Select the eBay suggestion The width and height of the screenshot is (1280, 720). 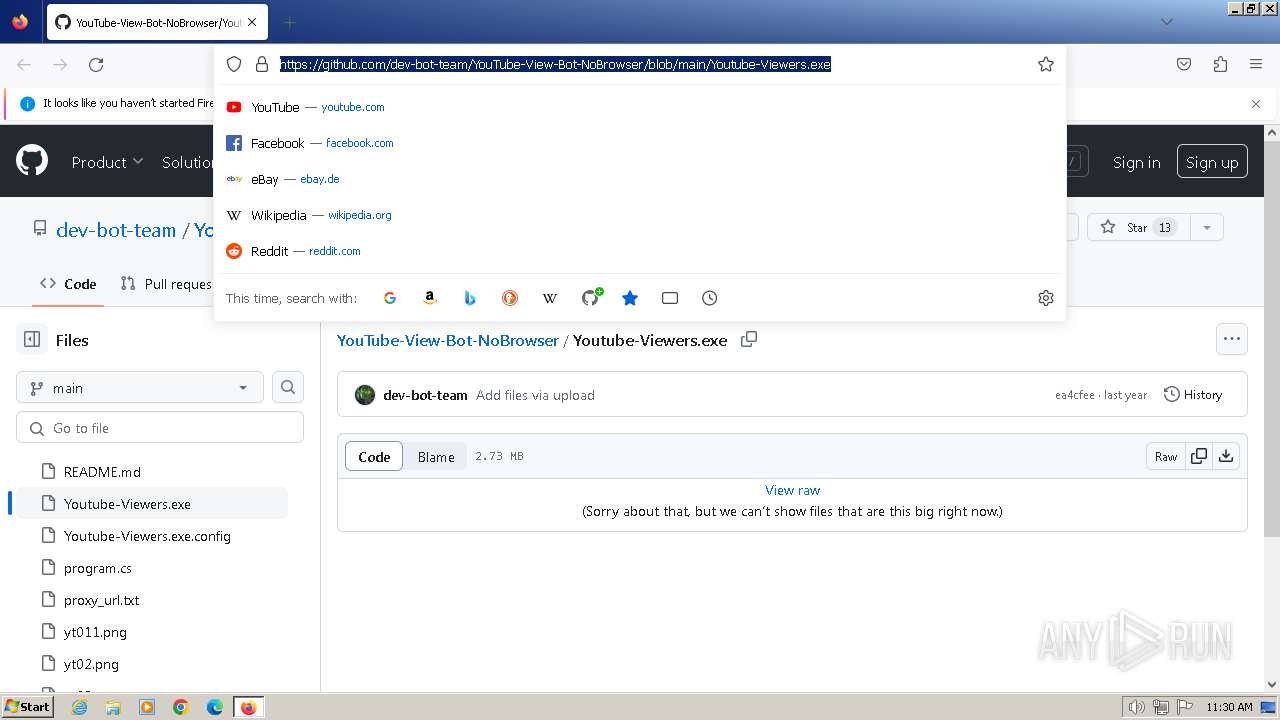[x=640, y=179]
